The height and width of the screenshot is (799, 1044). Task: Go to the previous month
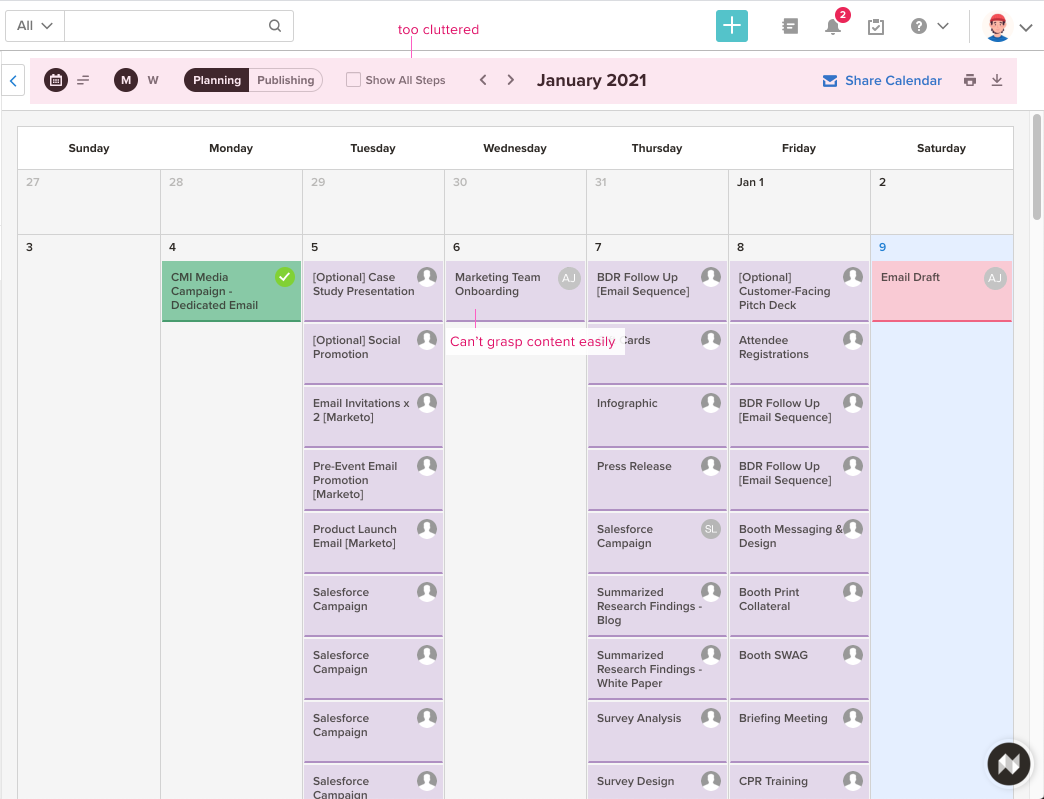483,80
